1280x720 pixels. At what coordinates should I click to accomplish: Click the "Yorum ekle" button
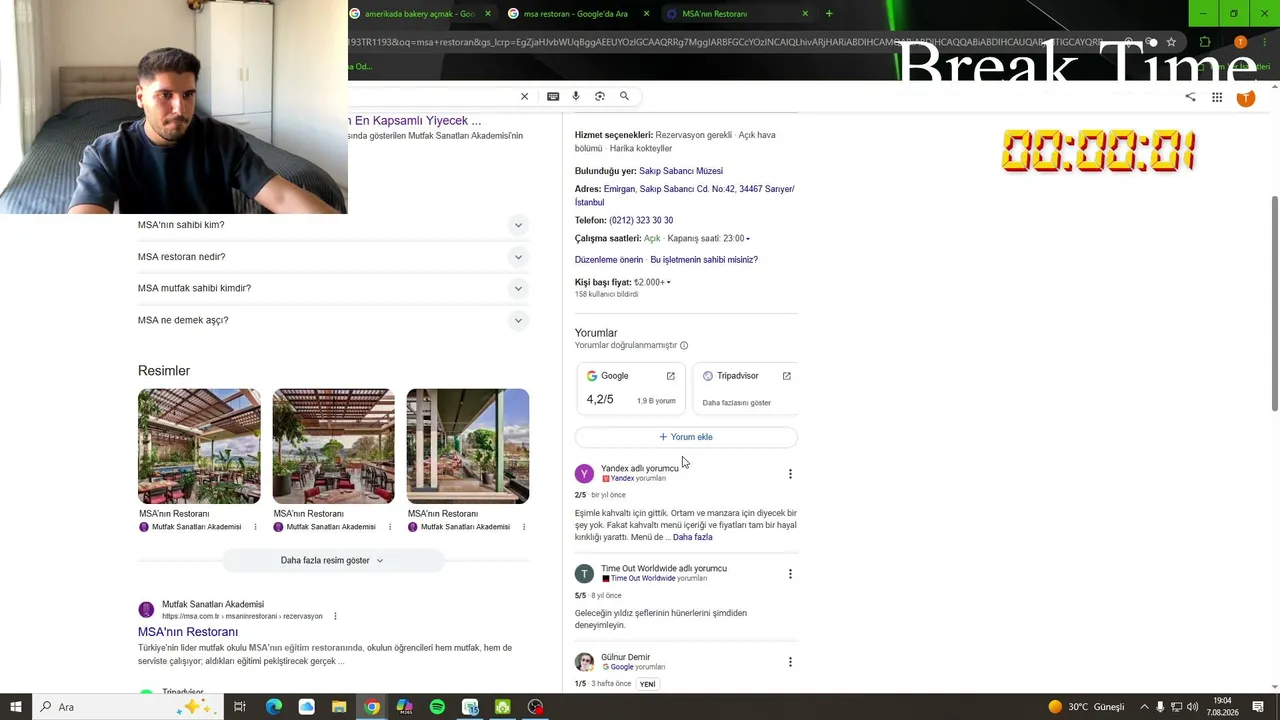click(686, 437)
